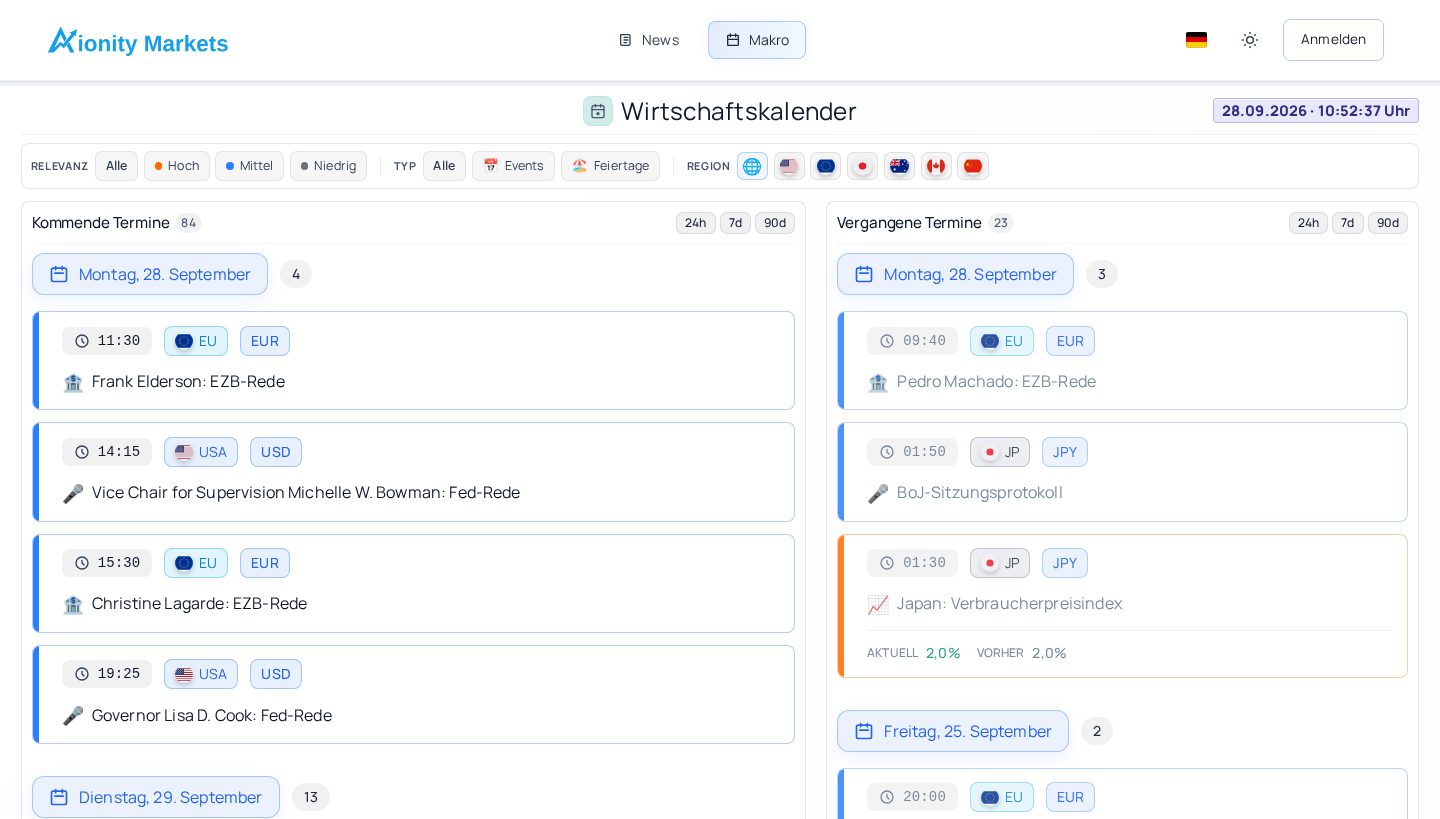The image size is (1440, 819).
Task: Select Alle type filter
Action: pyautogui.click(x=444, y=166)
